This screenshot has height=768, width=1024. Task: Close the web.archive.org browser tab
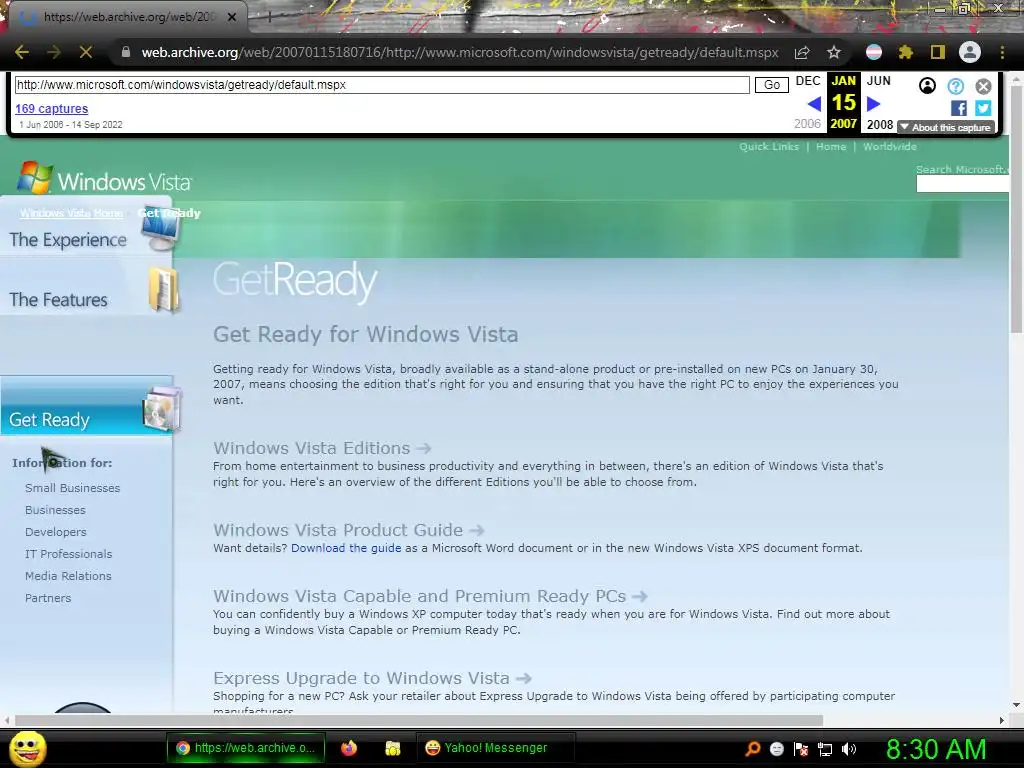232,17
